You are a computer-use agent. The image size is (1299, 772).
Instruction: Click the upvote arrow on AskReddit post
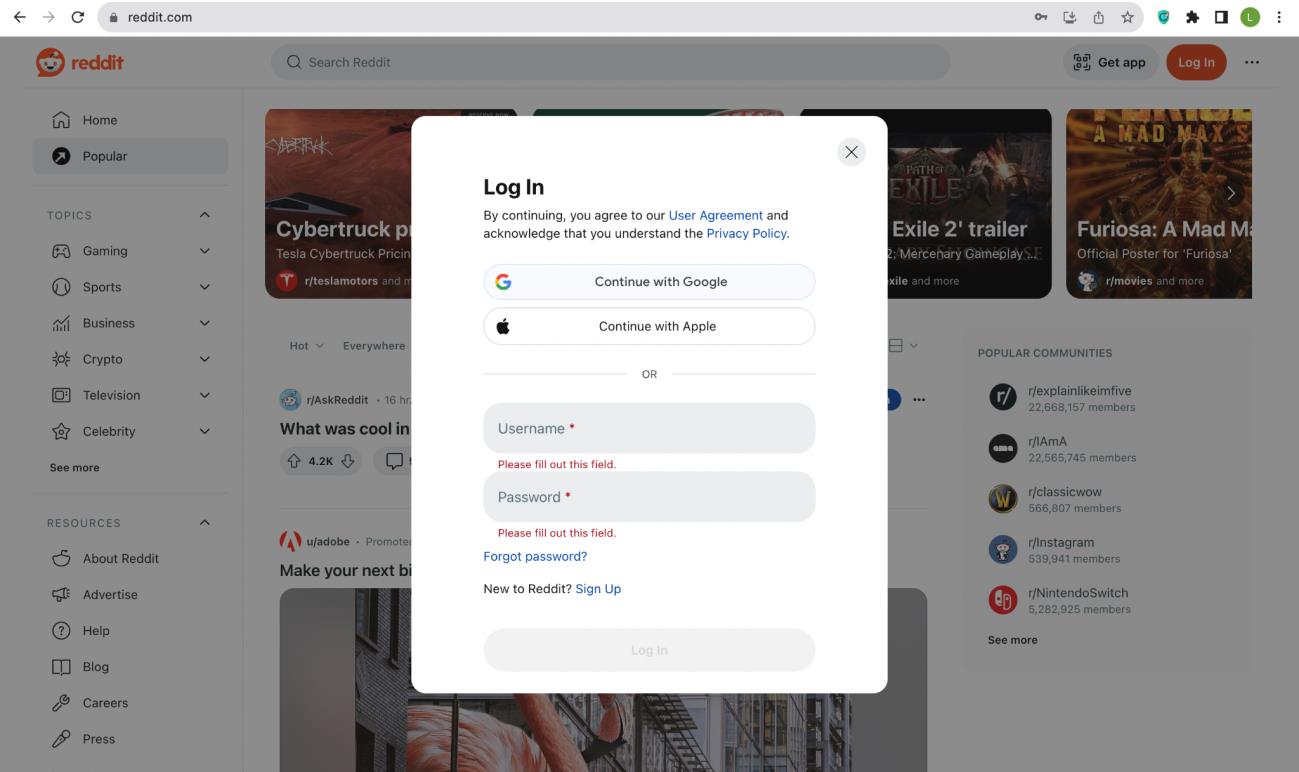(x=294, y=461)
